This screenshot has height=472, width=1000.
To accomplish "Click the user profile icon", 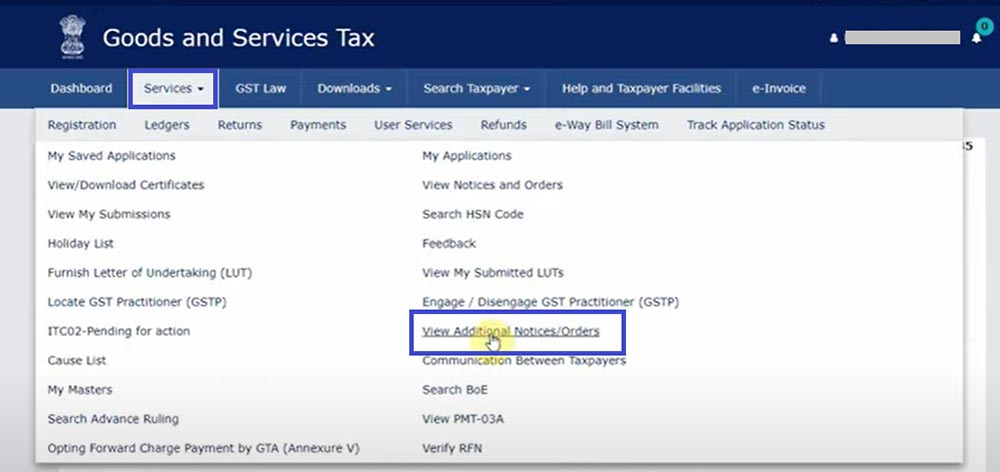I will click(834, 39).
